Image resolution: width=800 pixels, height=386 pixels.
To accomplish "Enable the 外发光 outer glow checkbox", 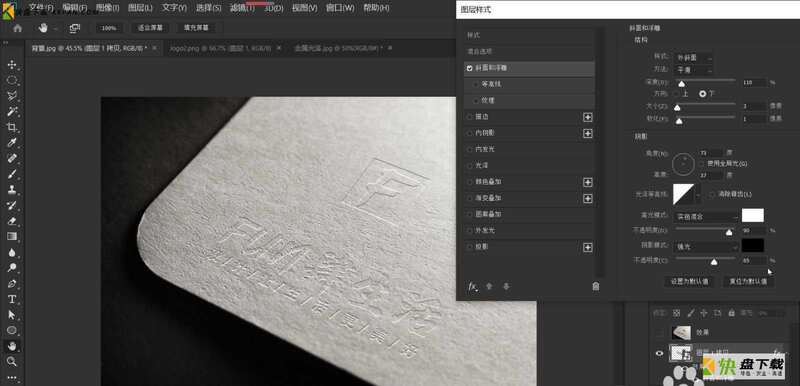I will click(469, 230).
